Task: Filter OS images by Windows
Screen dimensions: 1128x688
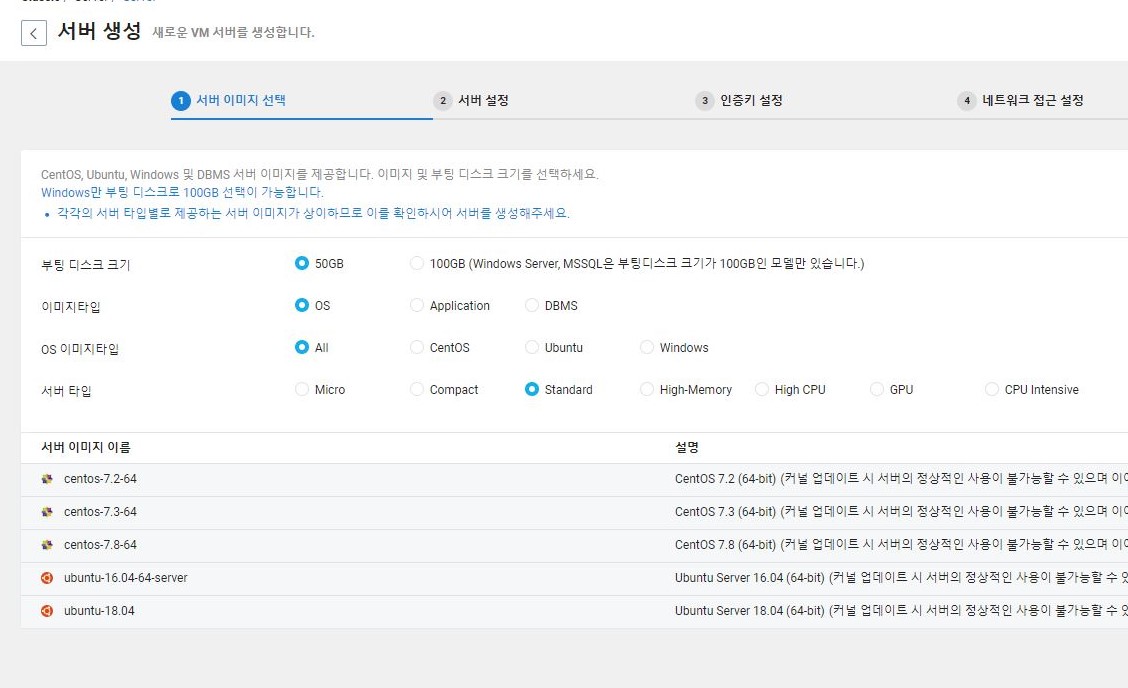Action: click(x=647, y=347)
